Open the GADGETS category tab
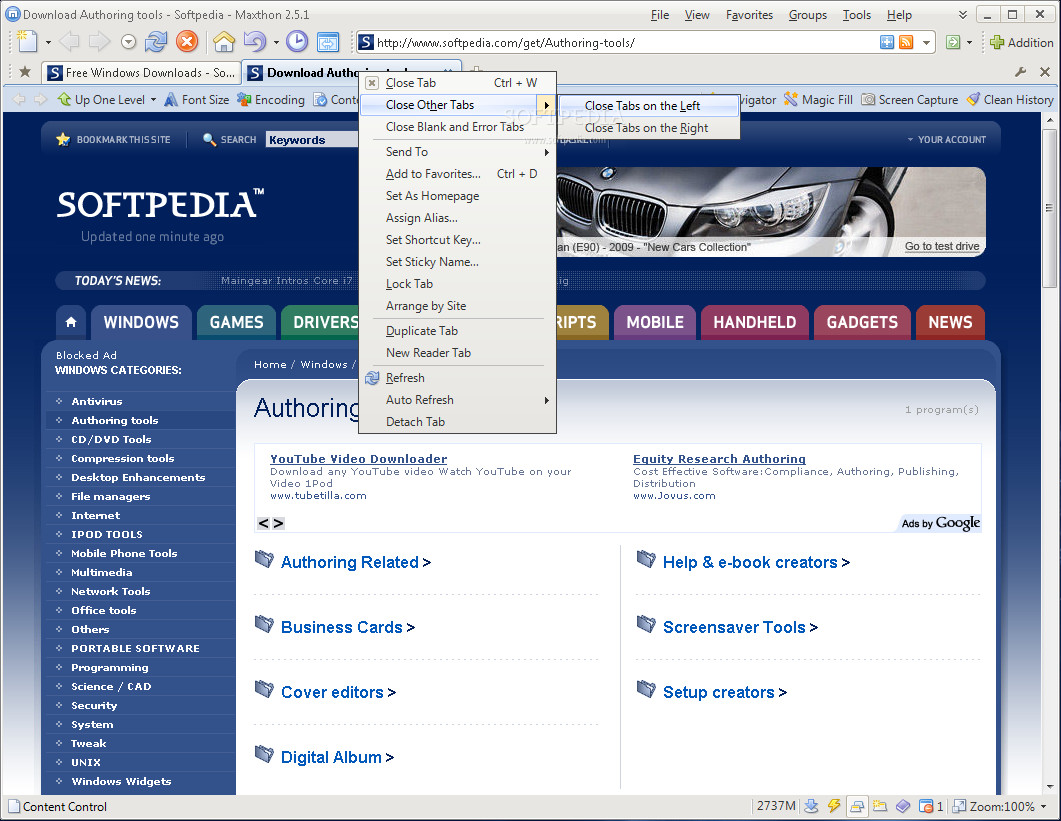The image size is (1061, 821). click(862, 322)
